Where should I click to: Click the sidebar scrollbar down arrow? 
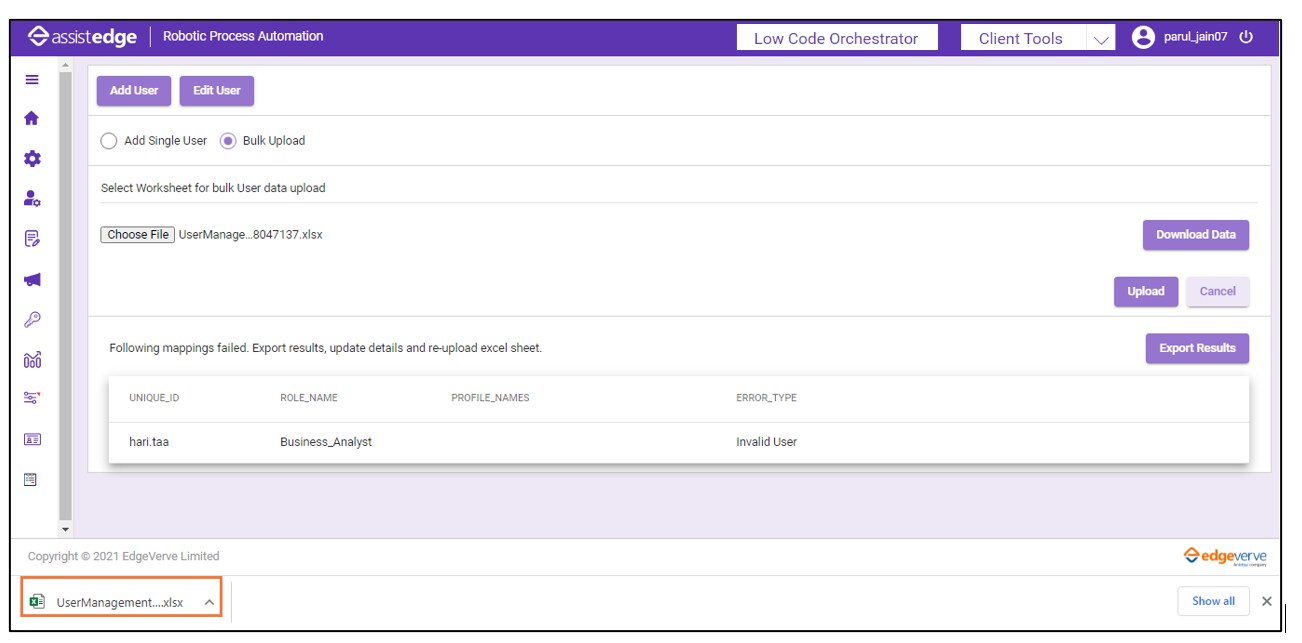coord(66,528)
